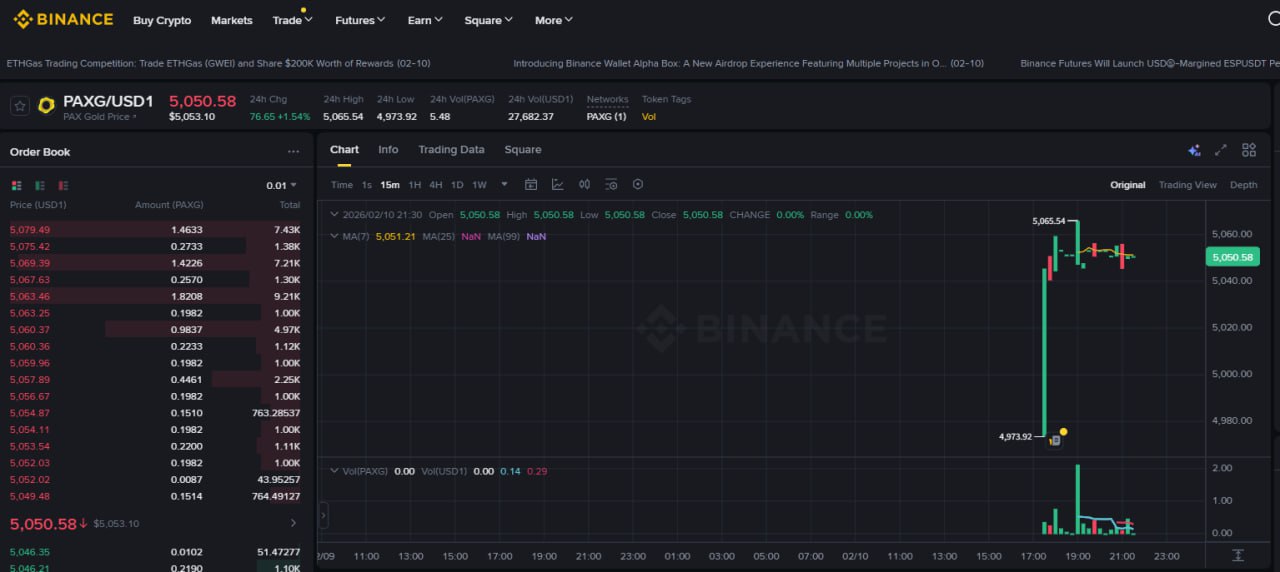Switch chart to Trading View mode
This screenshot has height=572, width=1280.
point(1187,185)
